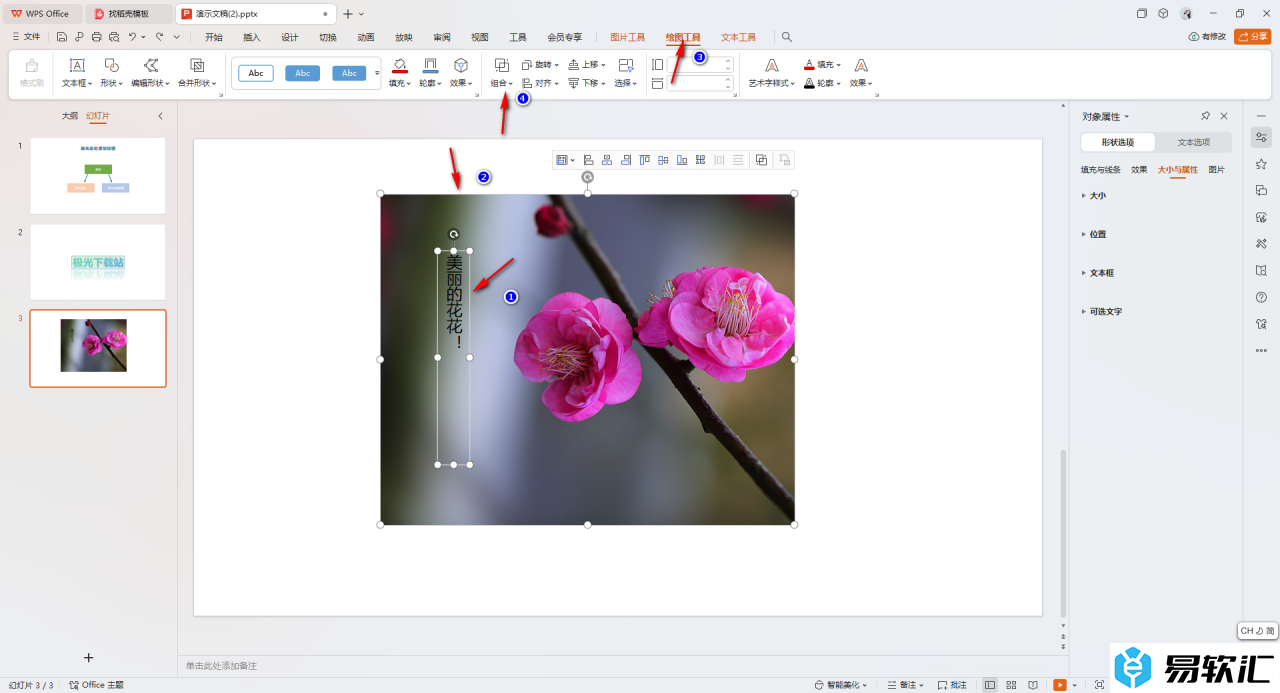
Task: Click align left icon in floating toolbar
Action: pyautogui.click(x=589, y=160)
